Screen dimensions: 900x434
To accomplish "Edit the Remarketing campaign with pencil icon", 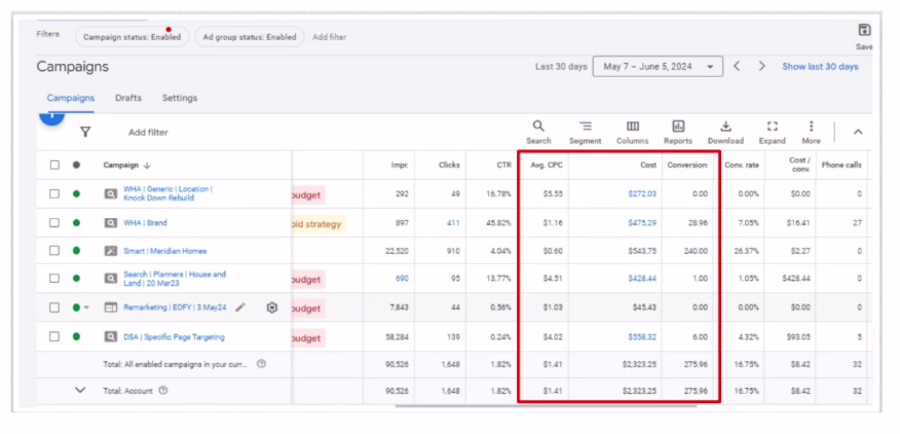I will coord(240,308).
